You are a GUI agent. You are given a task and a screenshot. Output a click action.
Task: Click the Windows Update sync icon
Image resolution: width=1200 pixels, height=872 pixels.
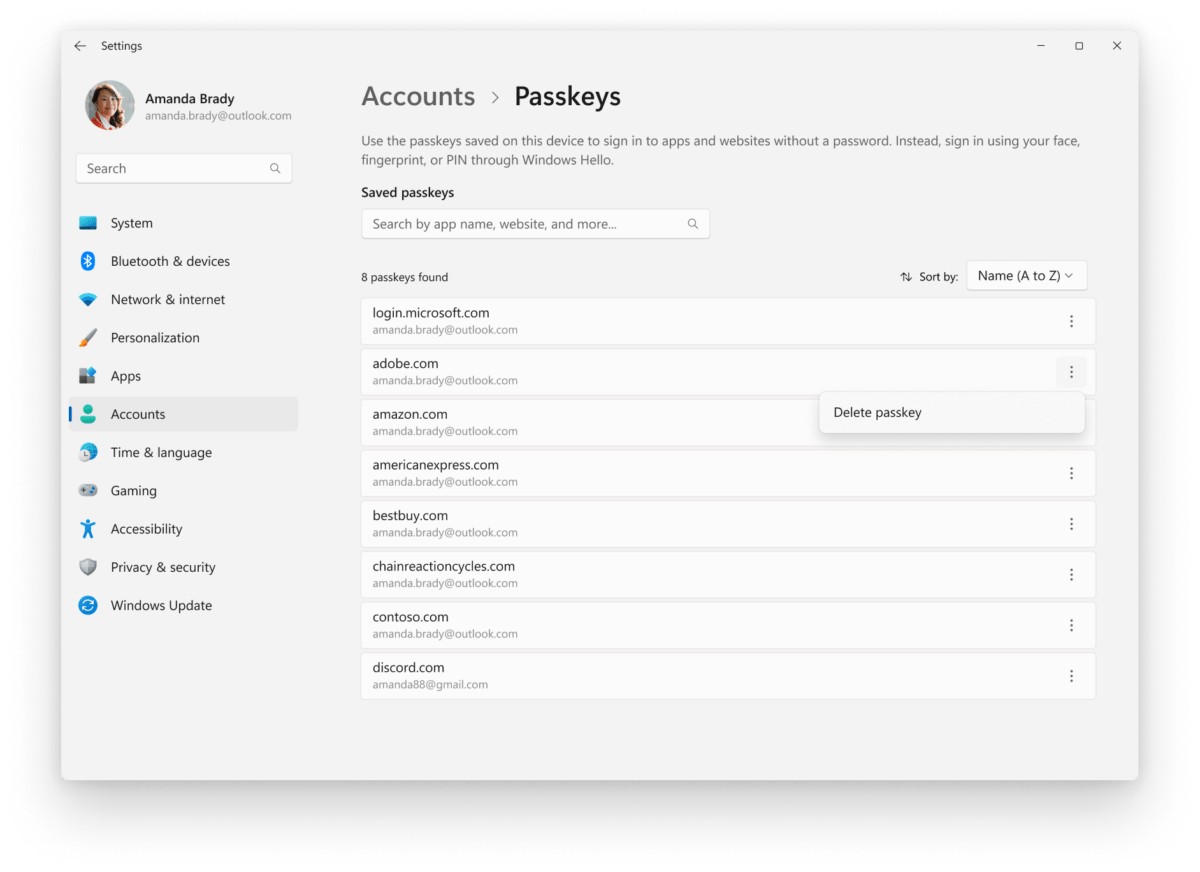[x=88, y=605]
